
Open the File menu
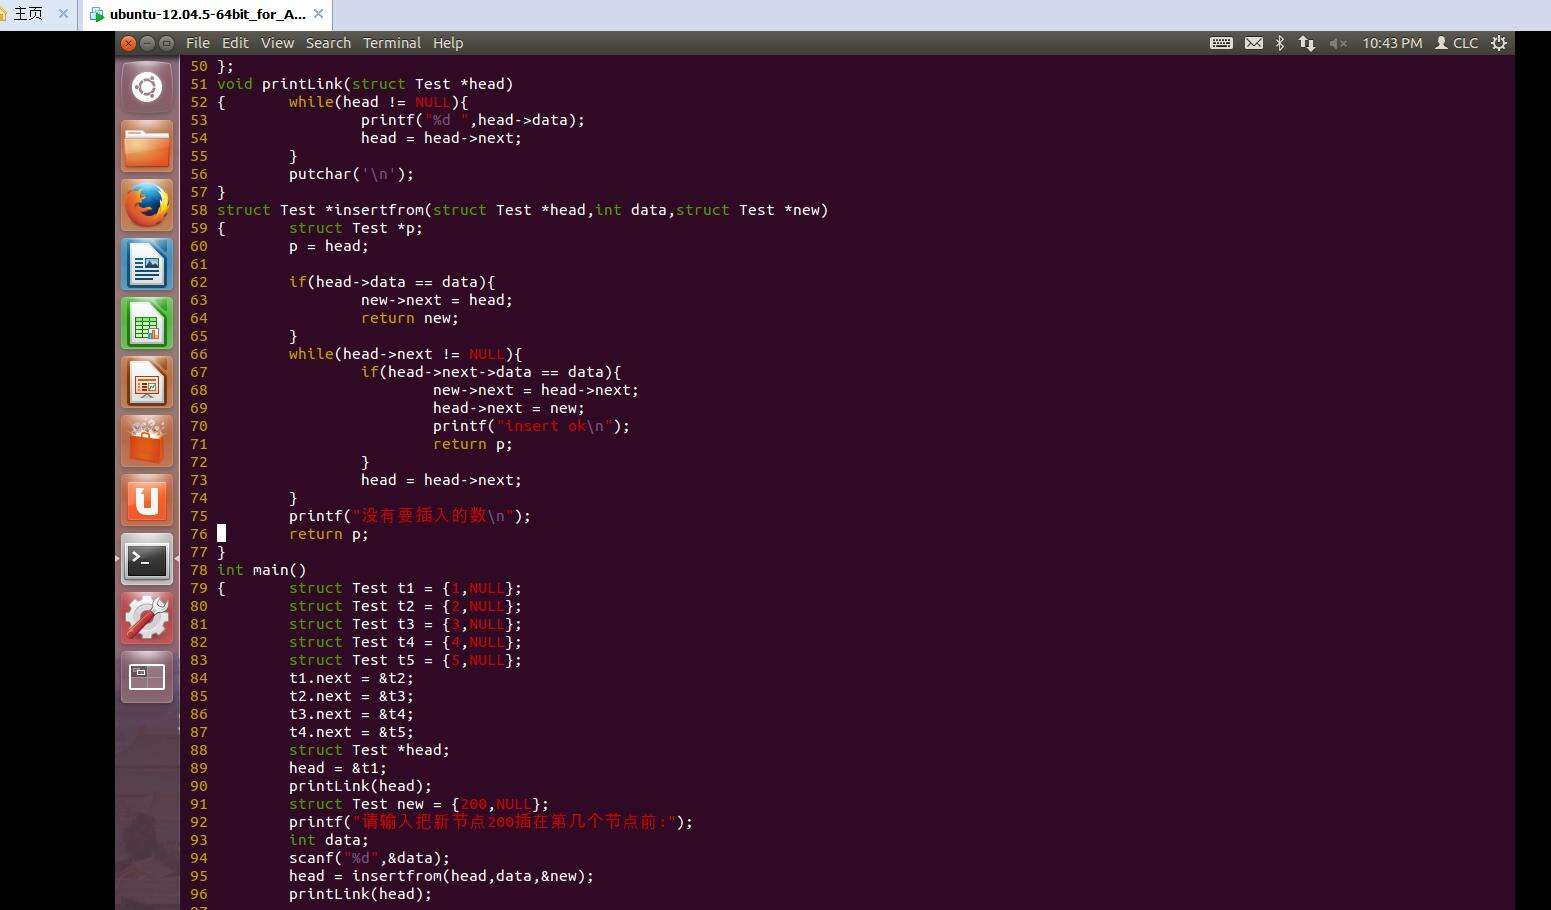198,43
